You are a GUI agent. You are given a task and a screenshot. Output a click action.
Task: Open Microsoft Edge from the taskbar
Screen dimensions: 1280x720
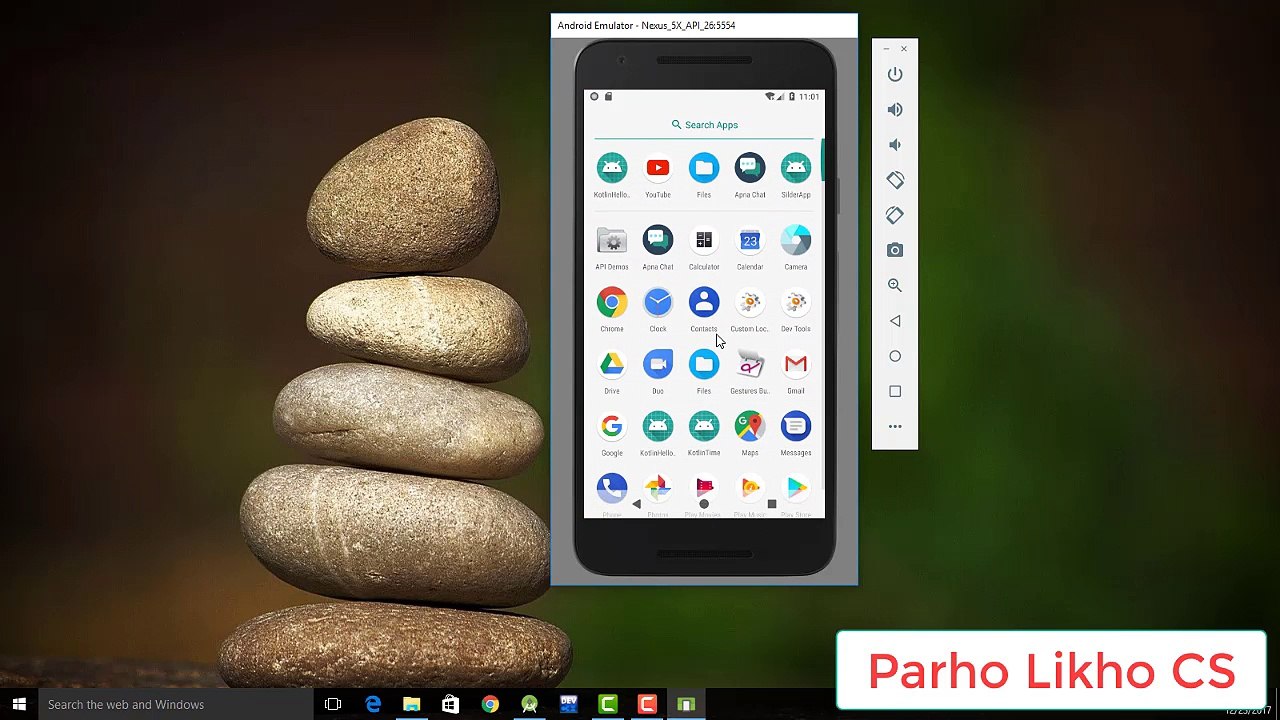pyautogui.click(x=373, y=705)
